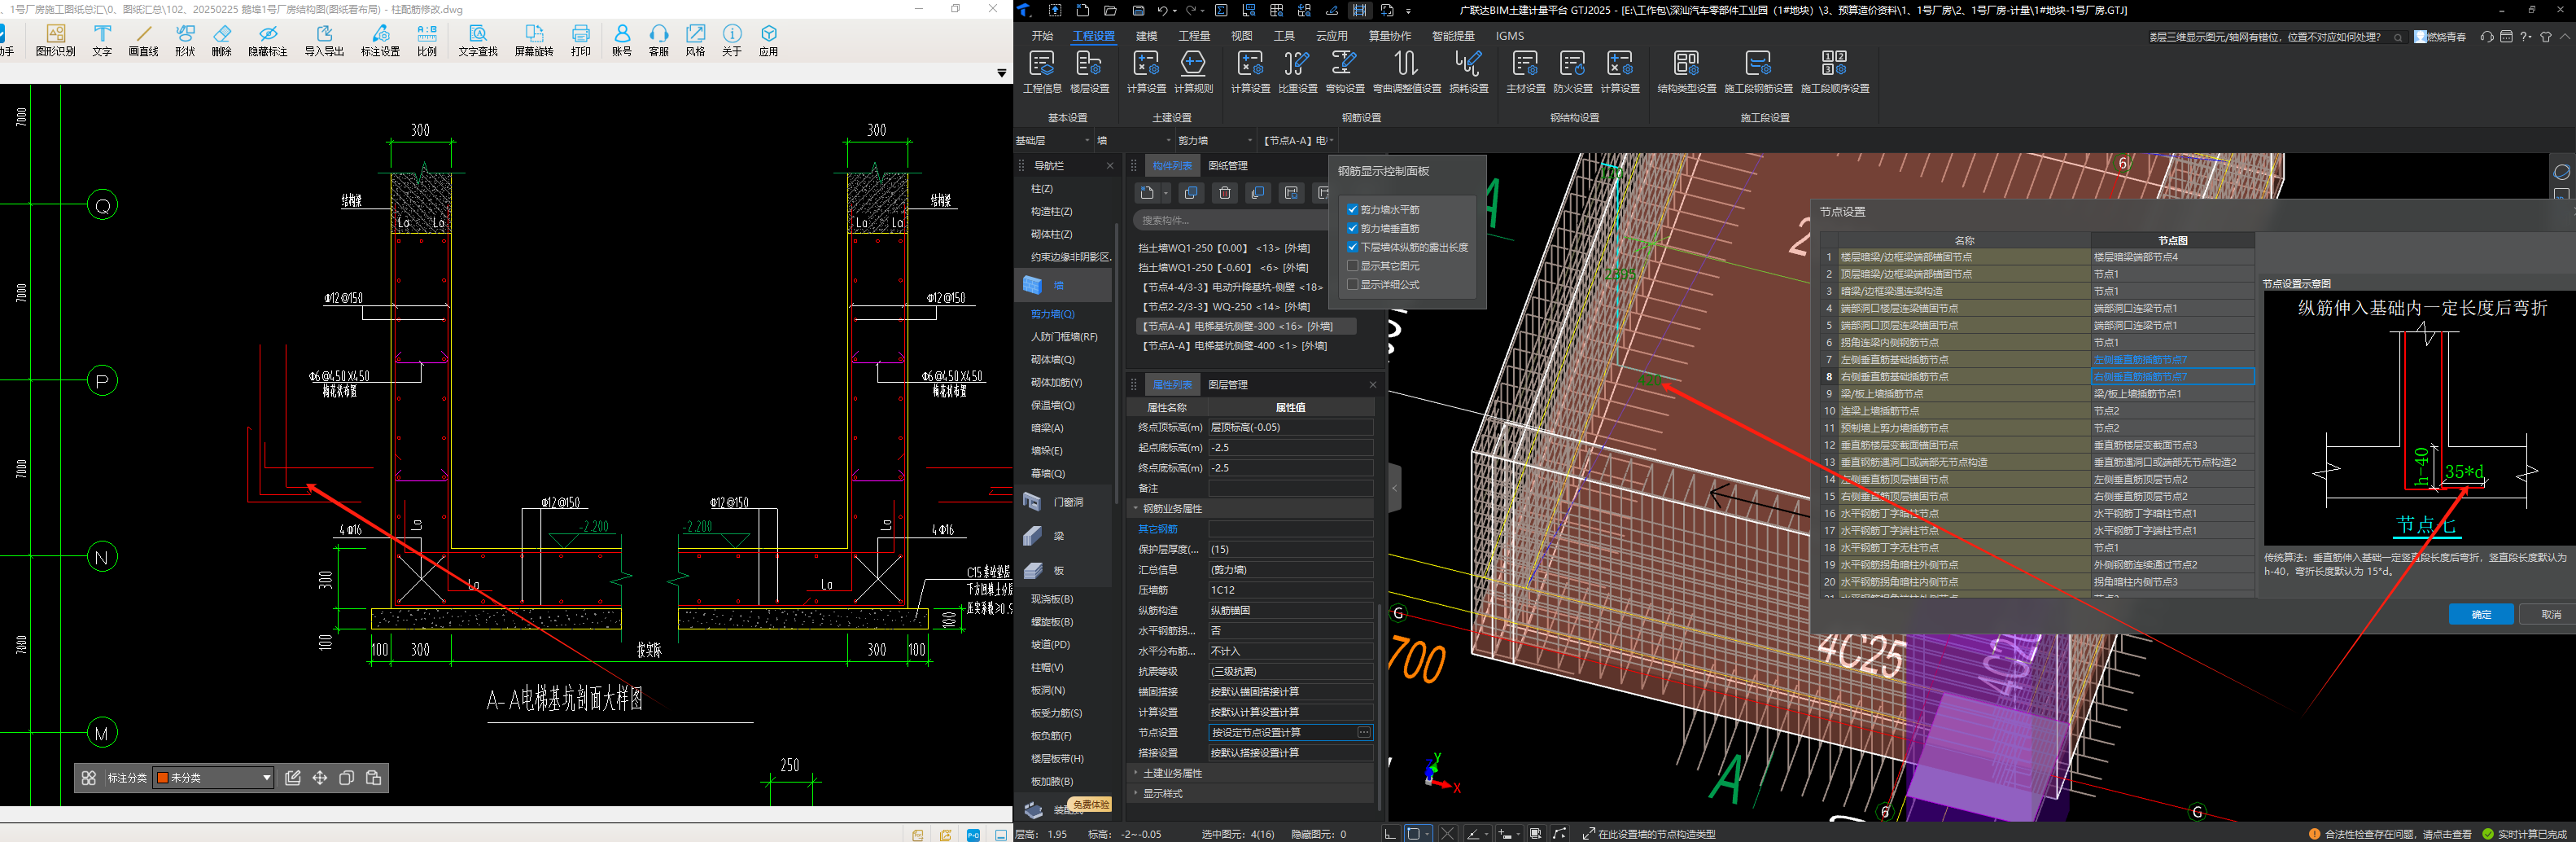
Task: Click the 搜索构件 search field
Action: pyautogui.click(x=1230, y=220)
